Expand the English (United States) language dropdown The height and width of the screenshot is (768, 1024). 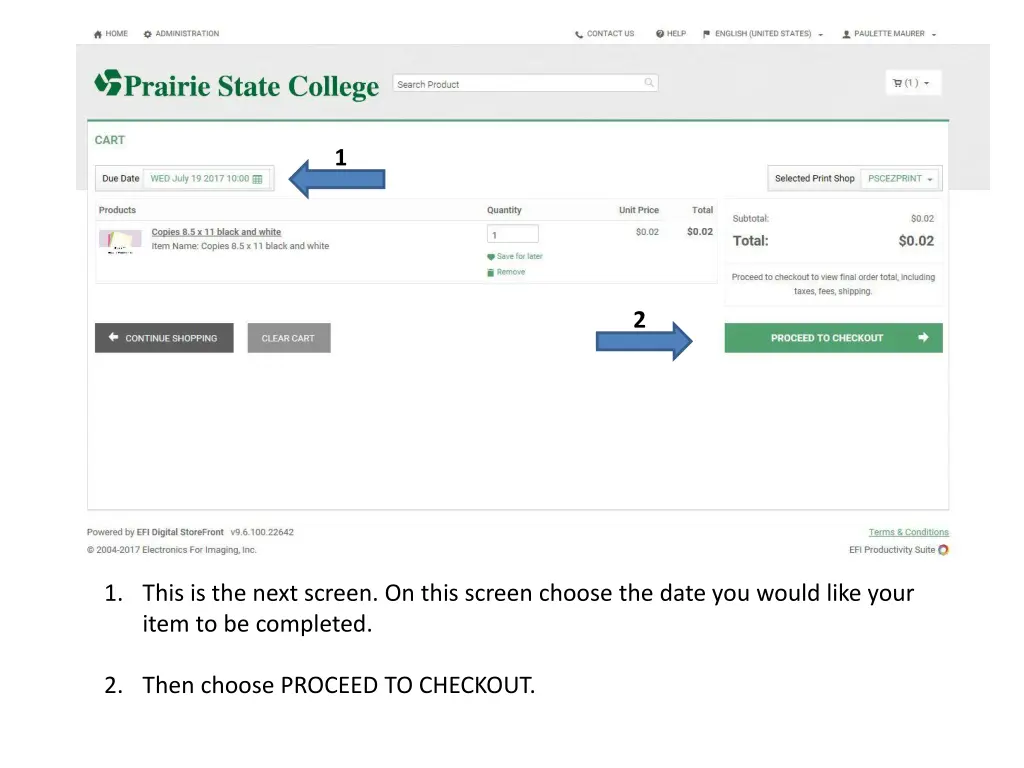[763, 34]
